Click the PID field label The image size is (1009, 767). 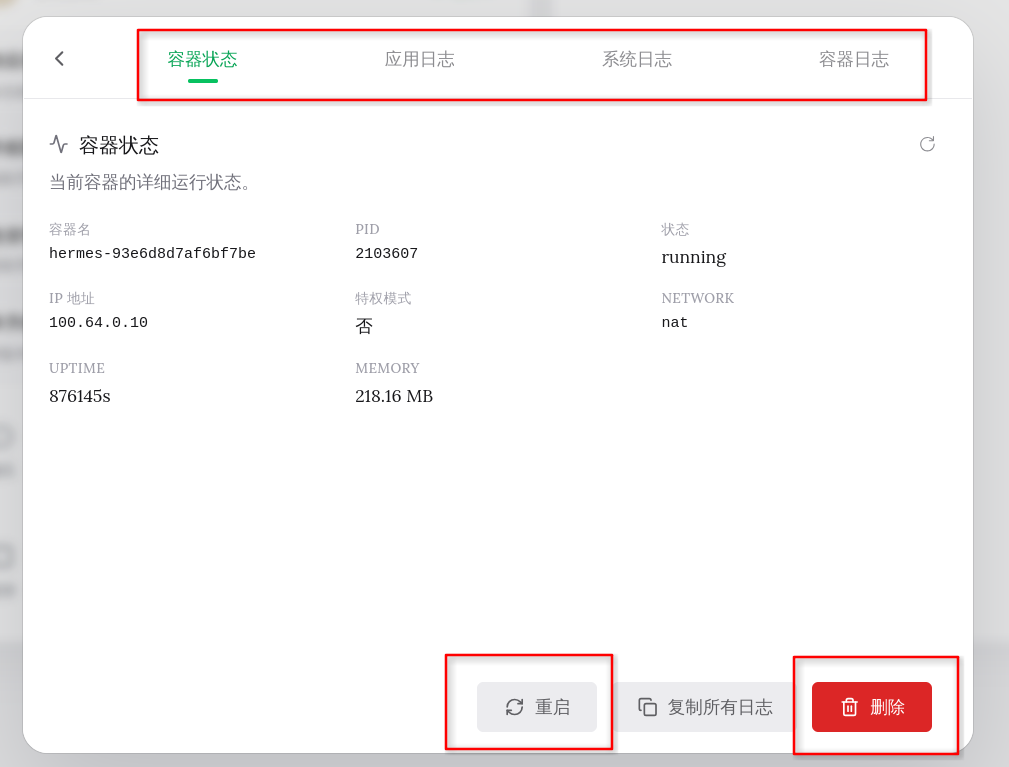click(x=367, y=229)
